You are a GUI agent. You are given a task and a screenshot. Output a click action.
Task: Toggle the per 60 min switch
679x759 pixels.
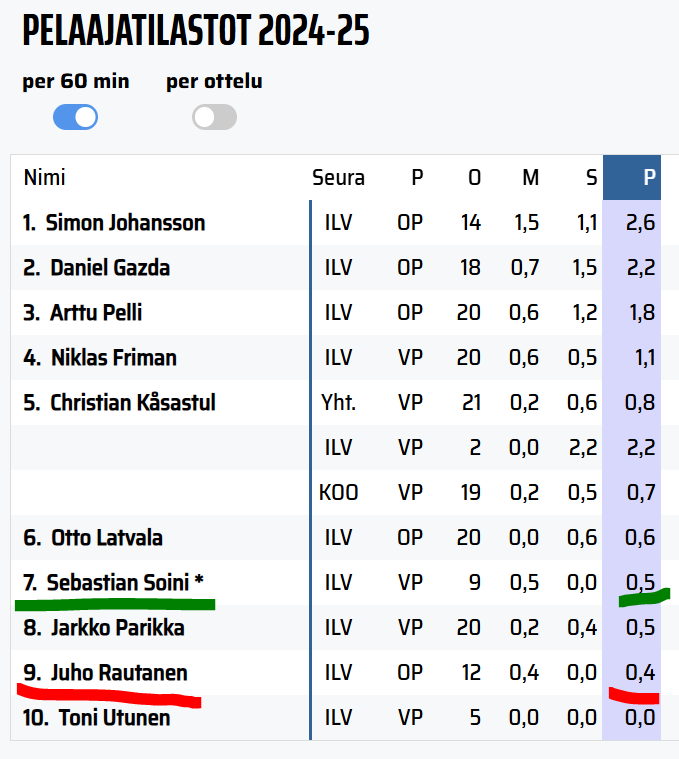click(75, 117)
